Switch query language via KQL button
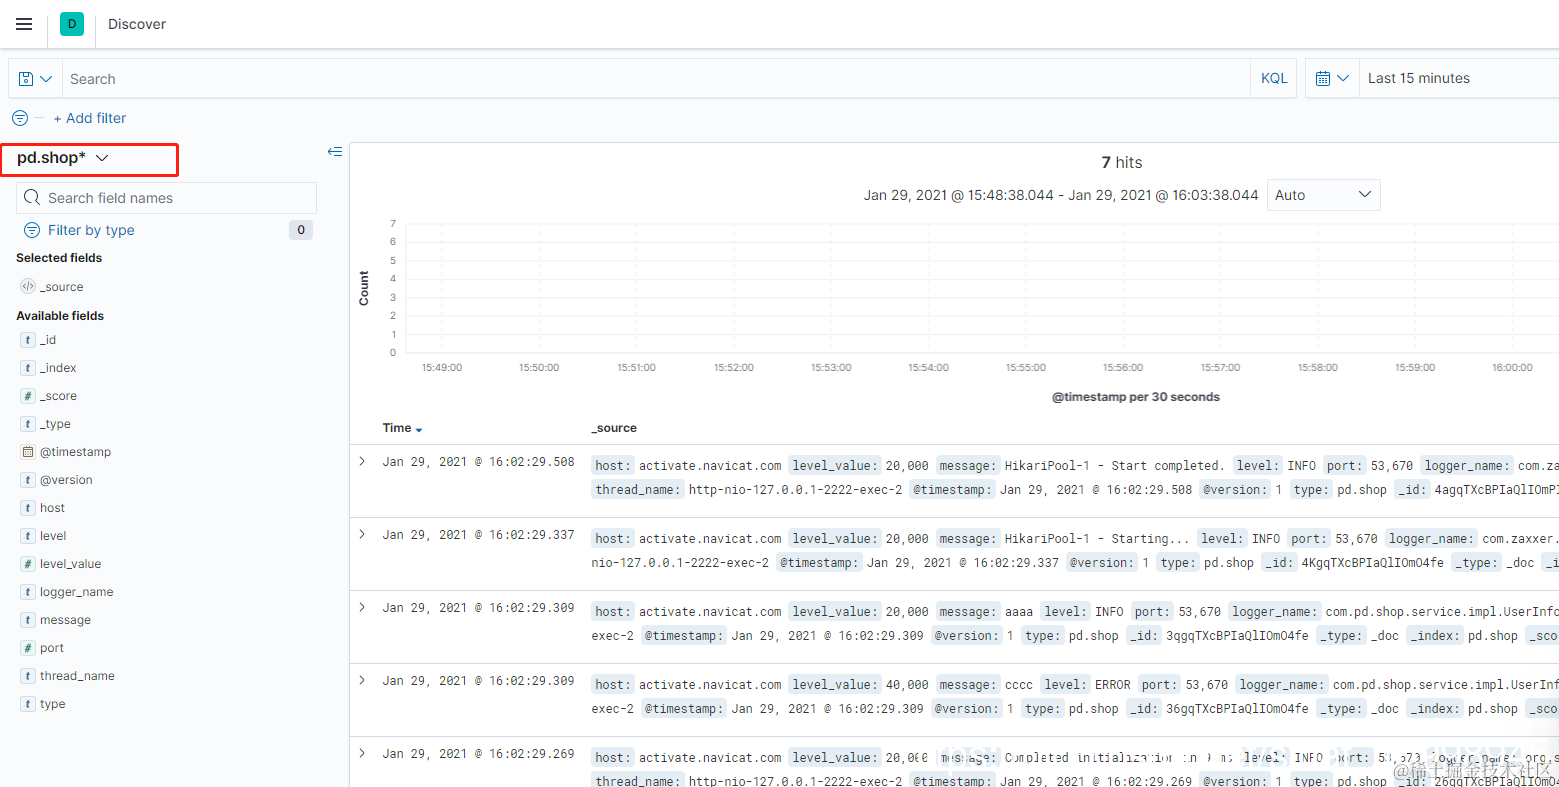Viewport: 1559px width, 787px height. pyautogui.click(x=1274, y=78)
